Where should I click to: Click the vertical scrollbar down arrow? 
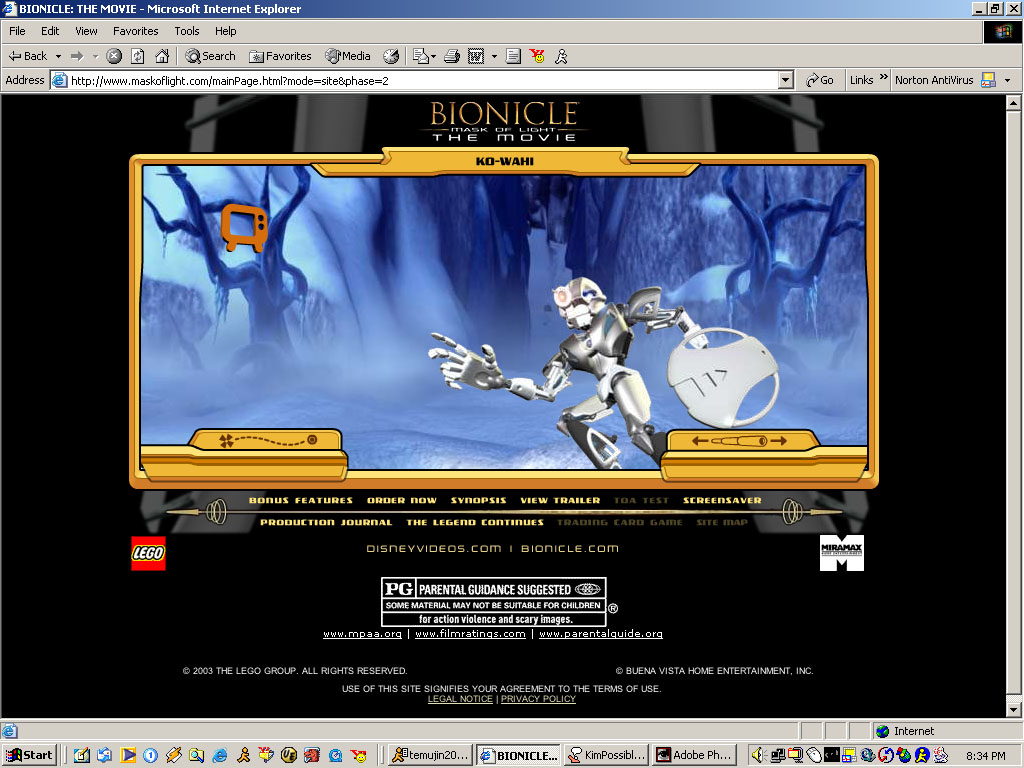pos(1014,709)
